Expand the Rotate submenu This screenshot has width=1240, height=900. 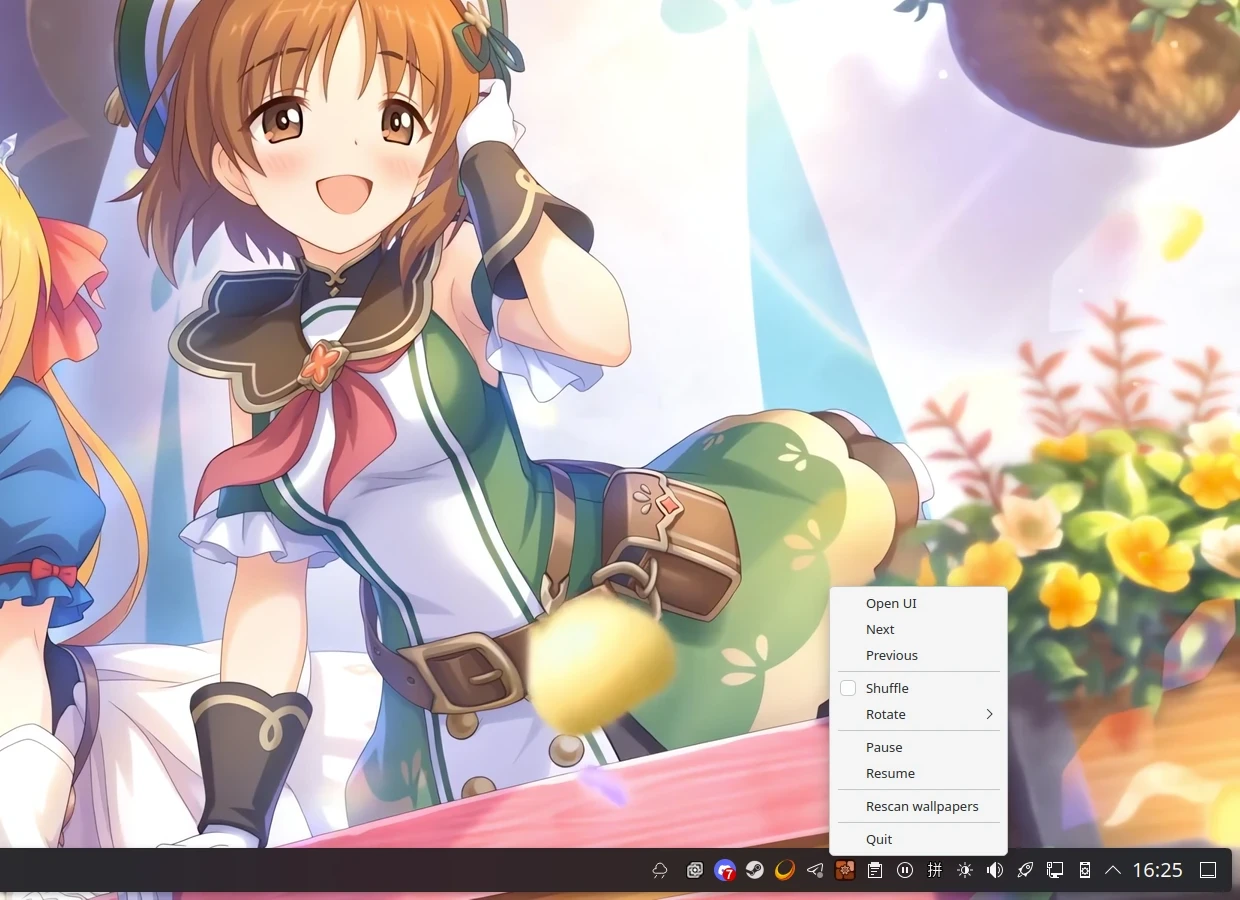[x=918, y=714]
